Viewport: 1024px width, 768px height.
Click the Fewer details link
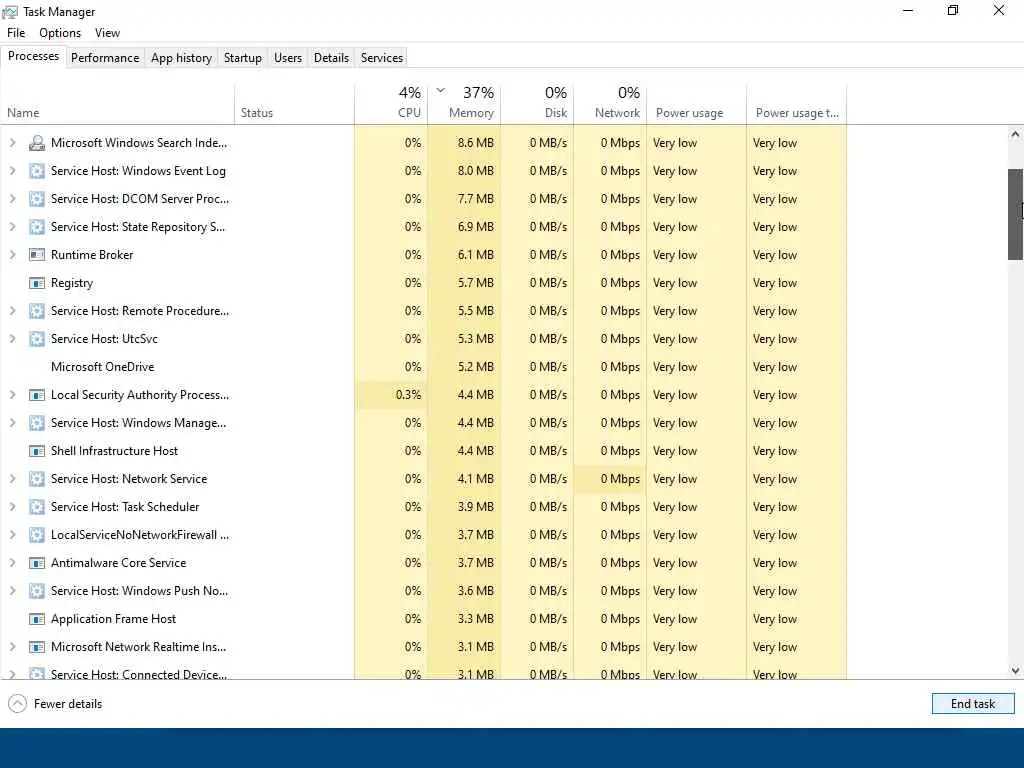pos(68,704)
